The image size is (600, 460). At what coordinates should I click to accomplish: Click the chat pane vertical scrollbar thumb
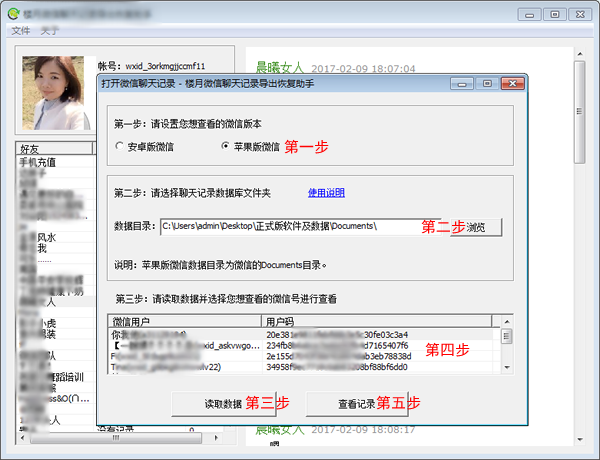click(x=580, y=112)
